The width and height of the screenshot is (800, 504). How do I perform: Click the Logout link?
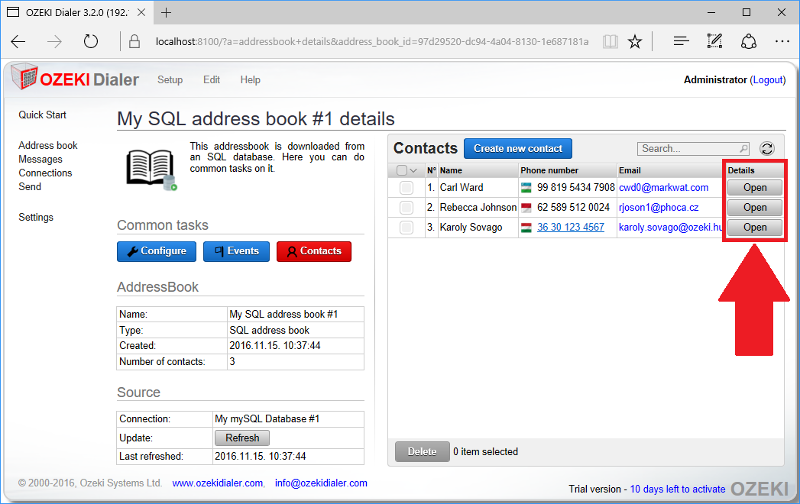(x=768, y=80)
